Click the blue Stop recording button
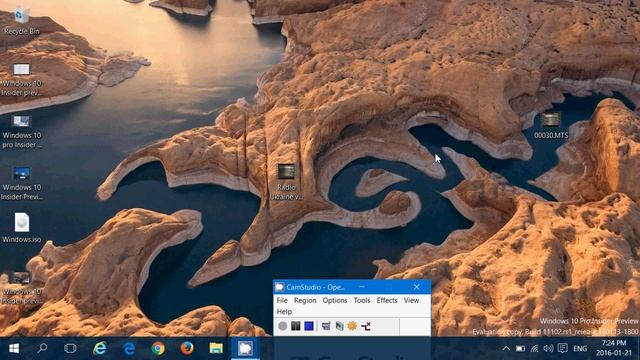The width and height of the screenshot is (640, 360). pos(309,326)
